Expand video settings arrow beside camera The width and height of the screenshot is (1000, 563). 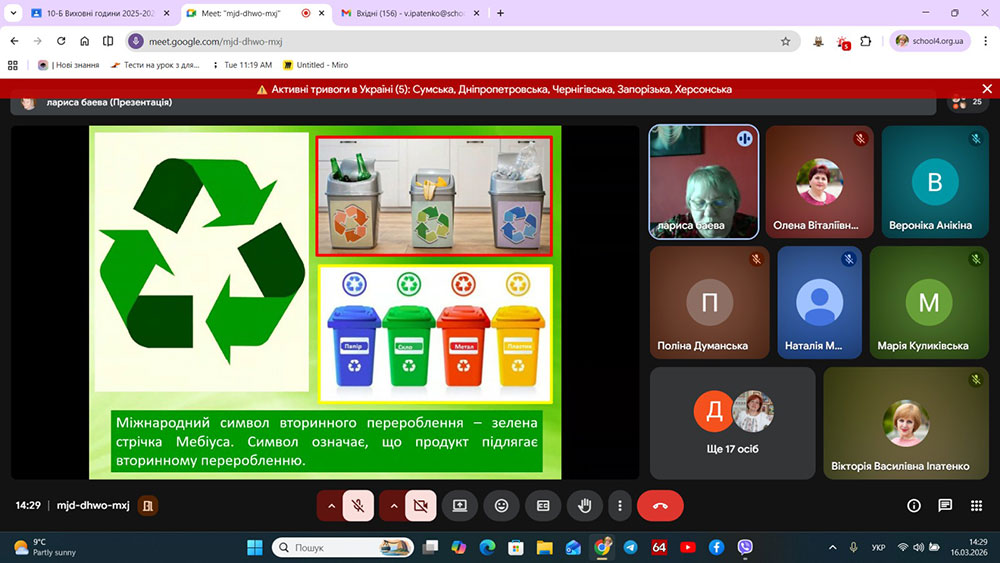[393, 506]
